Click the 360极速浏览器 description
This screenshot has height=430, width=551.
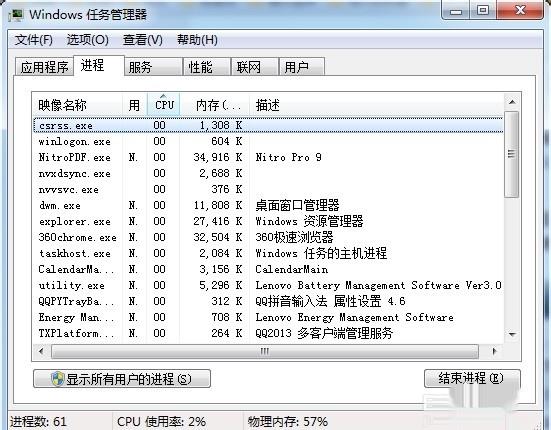click(294, 237)
